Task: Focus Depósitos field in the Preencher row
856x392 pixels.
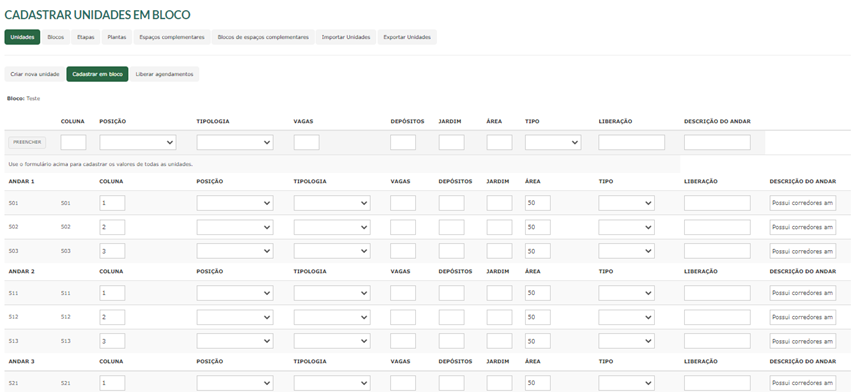Action: coord(403,142)
